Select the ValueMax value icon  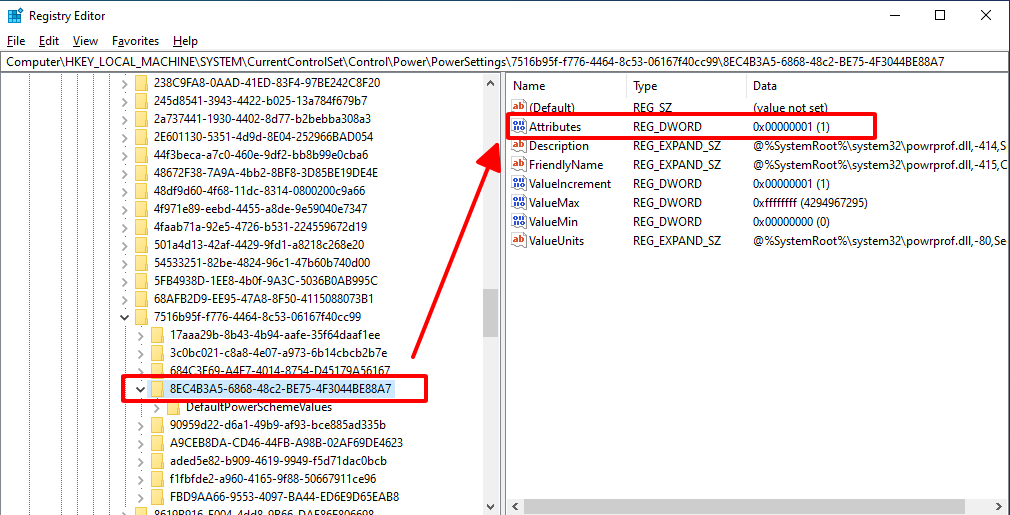pyautogui.click(x=519, y=202)
